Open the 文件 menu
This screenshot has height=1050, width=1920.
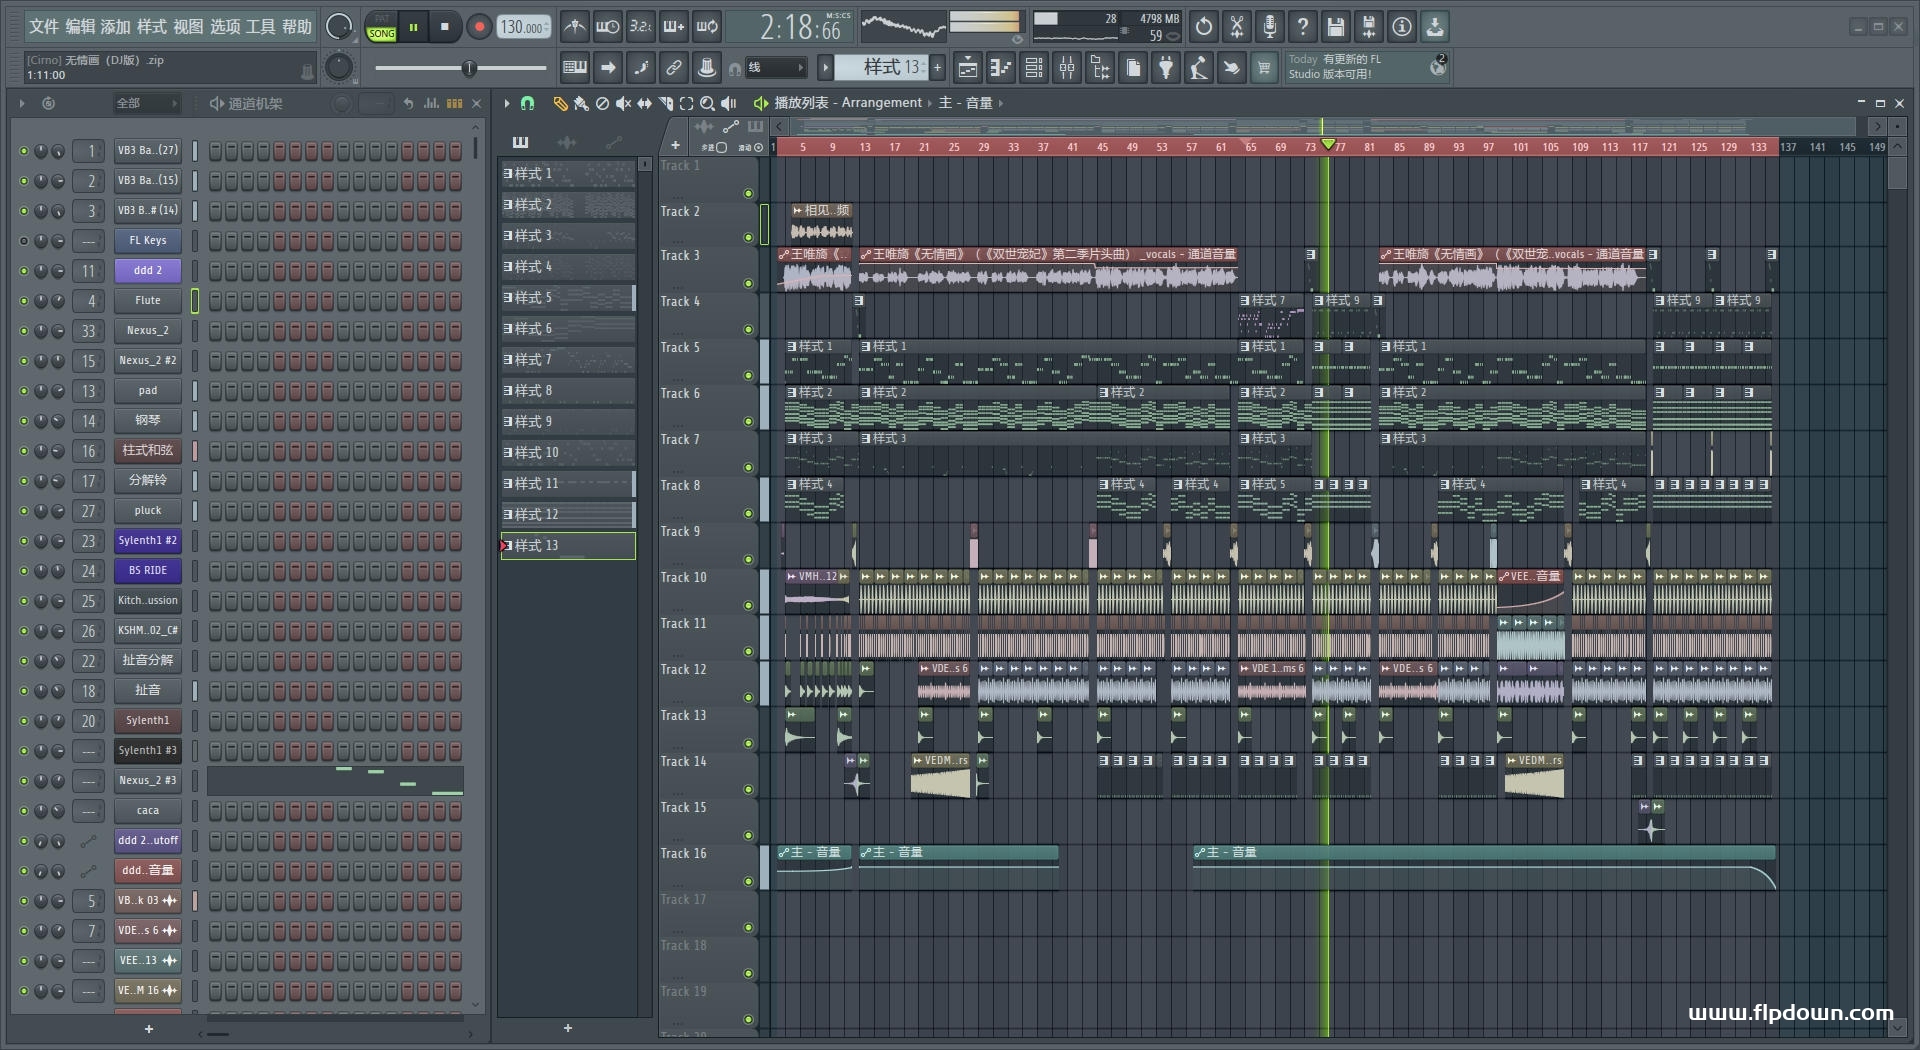pos(43,27)
